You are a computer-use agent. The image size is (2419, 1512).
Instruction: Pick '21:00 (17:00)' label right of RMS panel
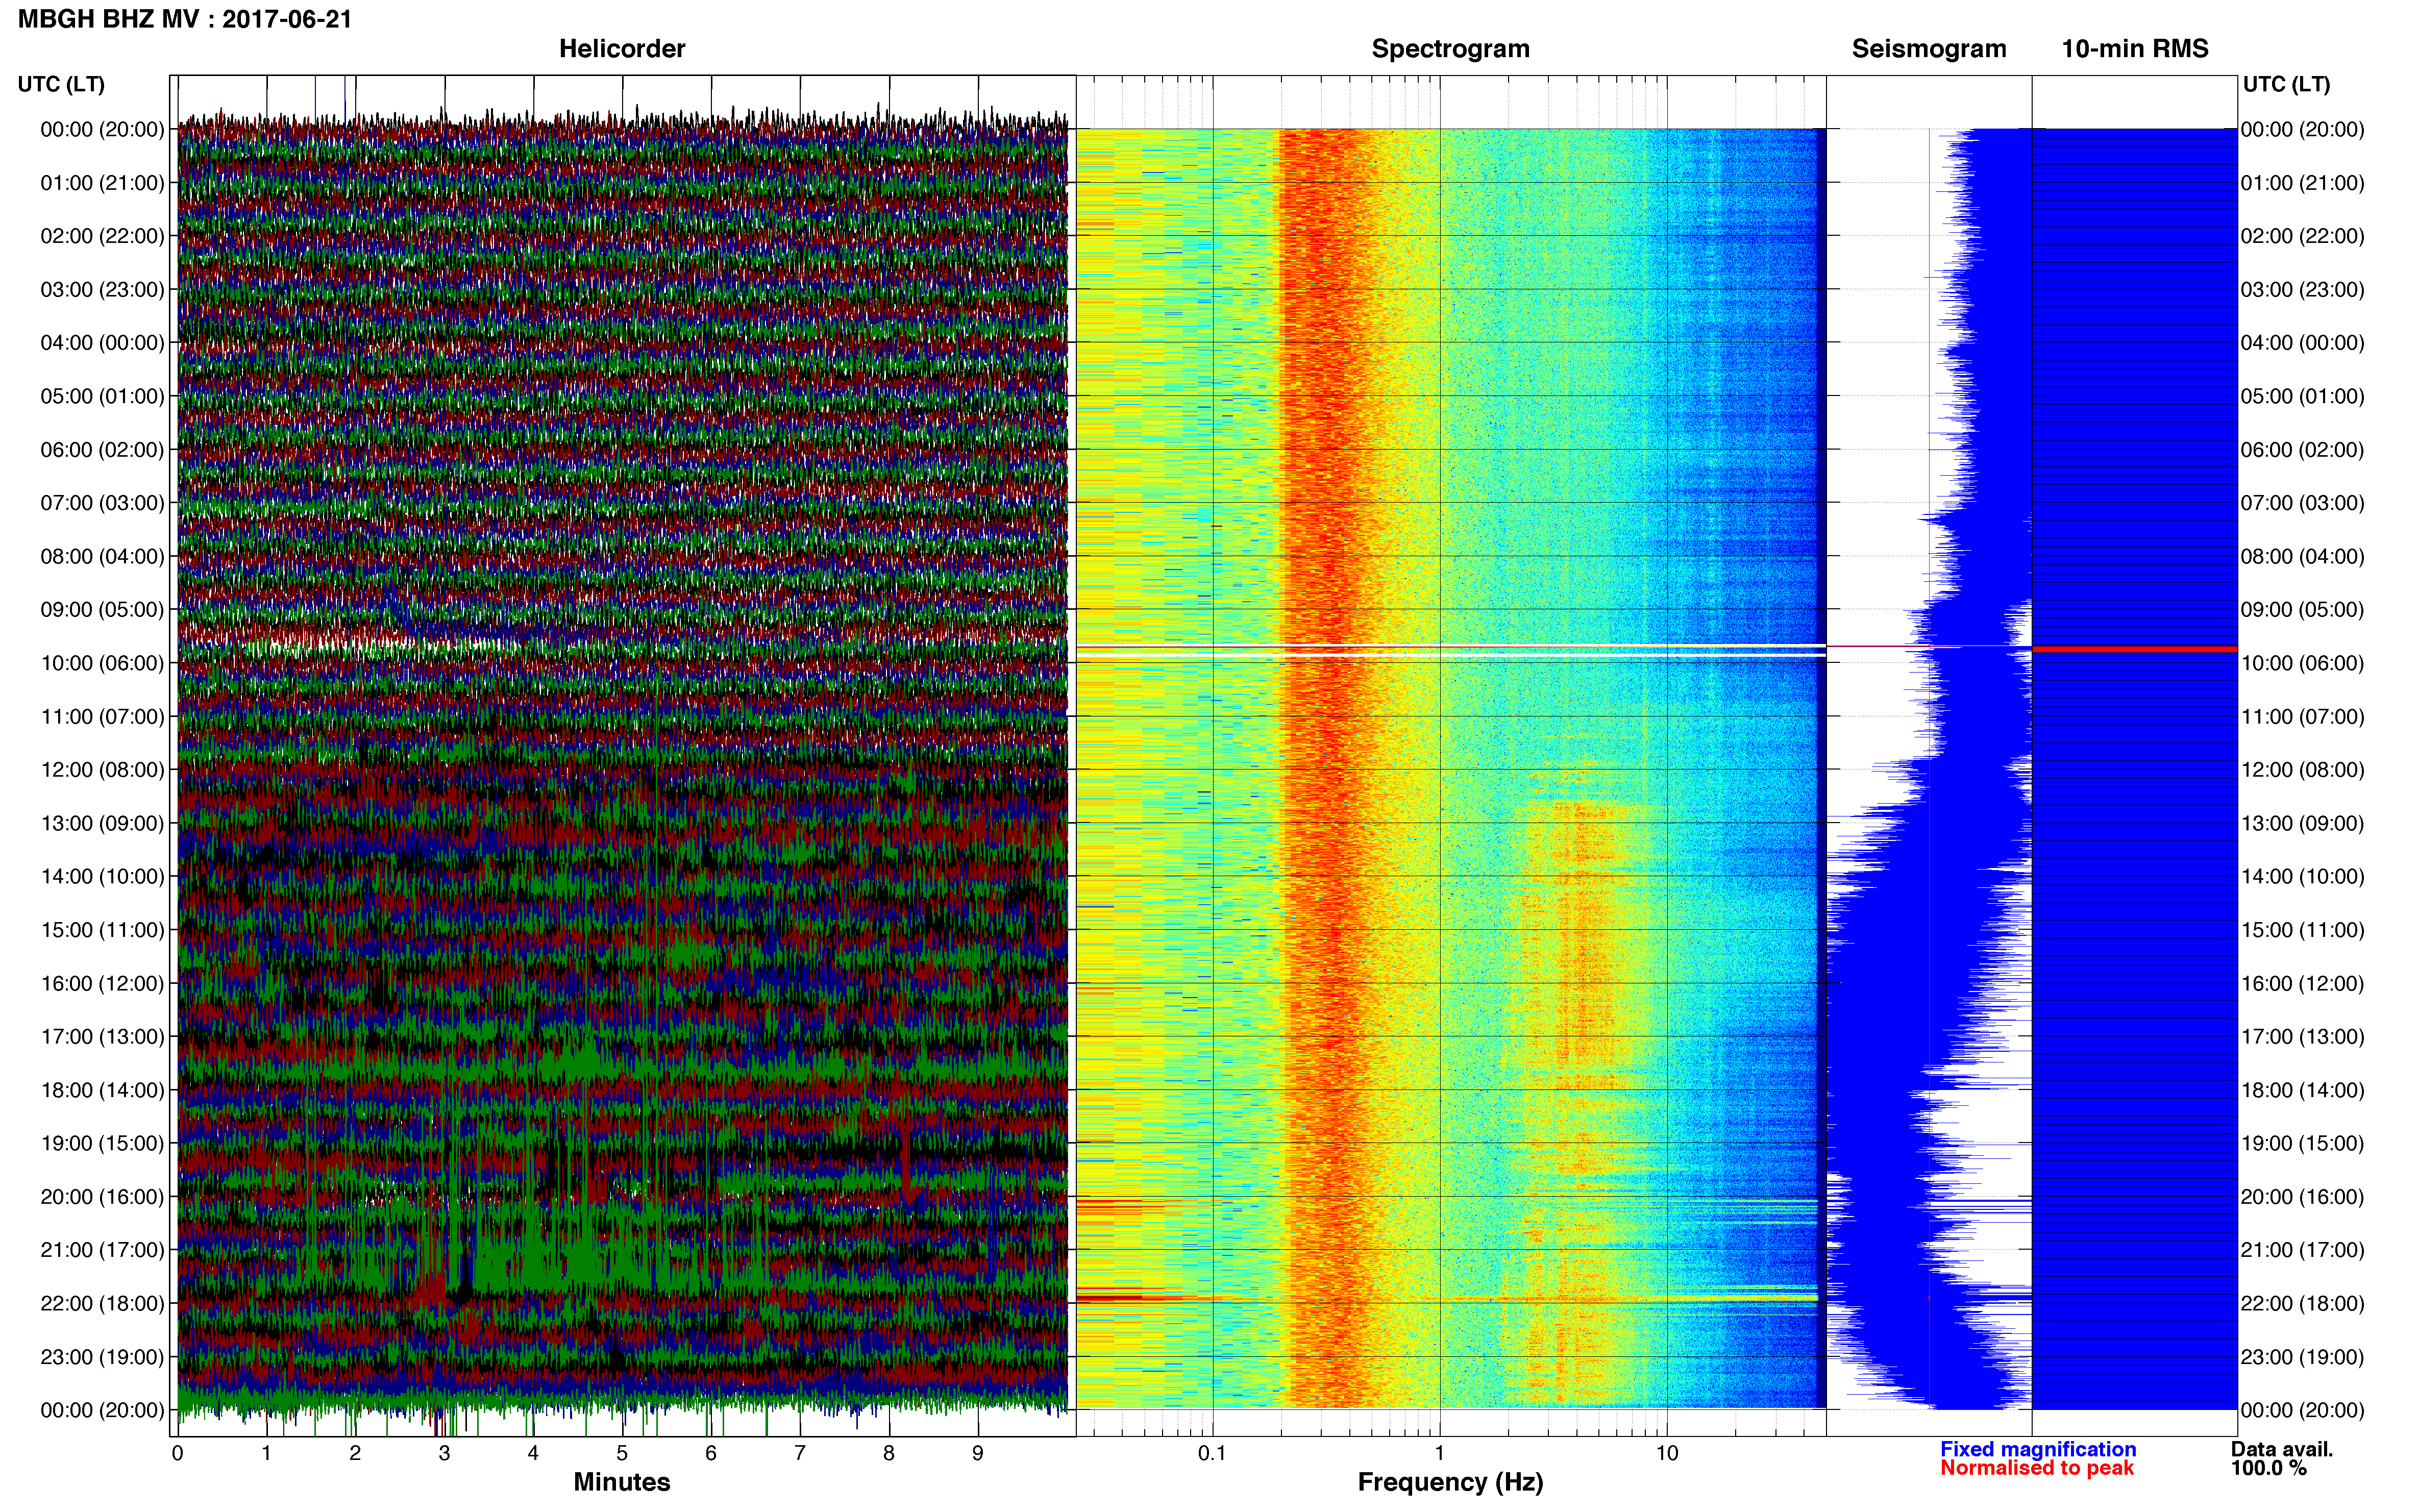2303,1250
